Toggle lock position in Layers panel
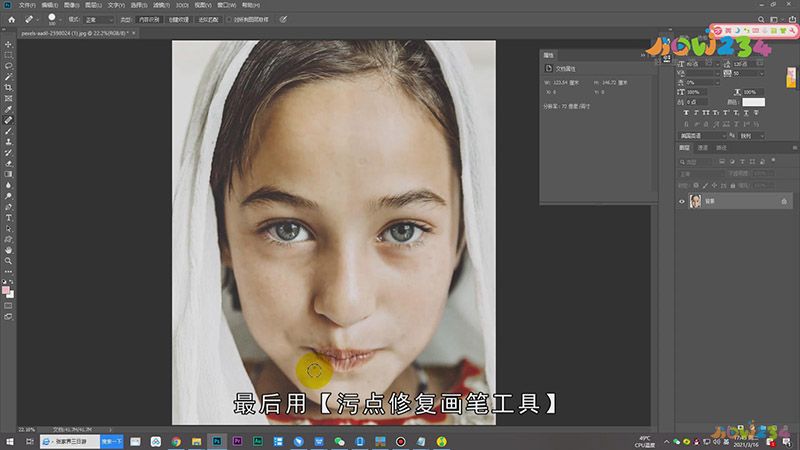Image resolution: width=800 pixels, height=450 pixels. coord(714,186)
